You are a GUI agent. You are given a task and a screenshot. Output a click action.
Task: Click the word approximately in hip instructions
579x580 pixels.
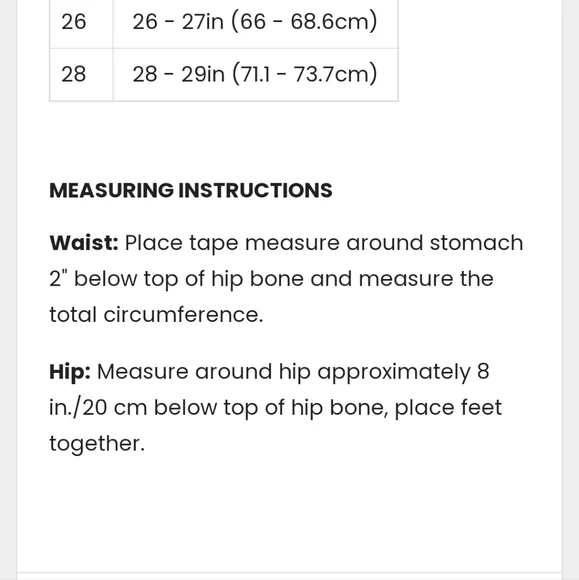tap(394, 372)
